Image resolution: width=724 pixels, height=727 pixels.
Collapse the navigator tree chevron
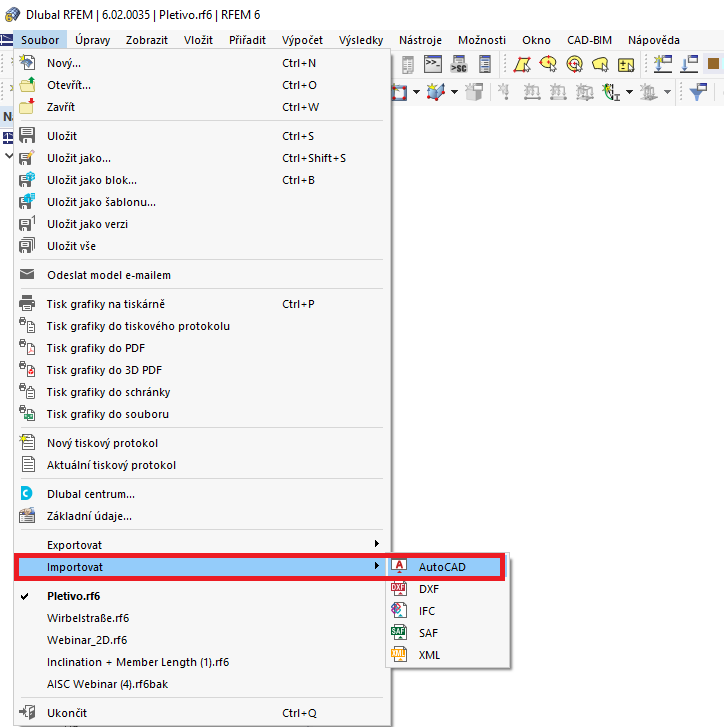[x=8, y=156]
